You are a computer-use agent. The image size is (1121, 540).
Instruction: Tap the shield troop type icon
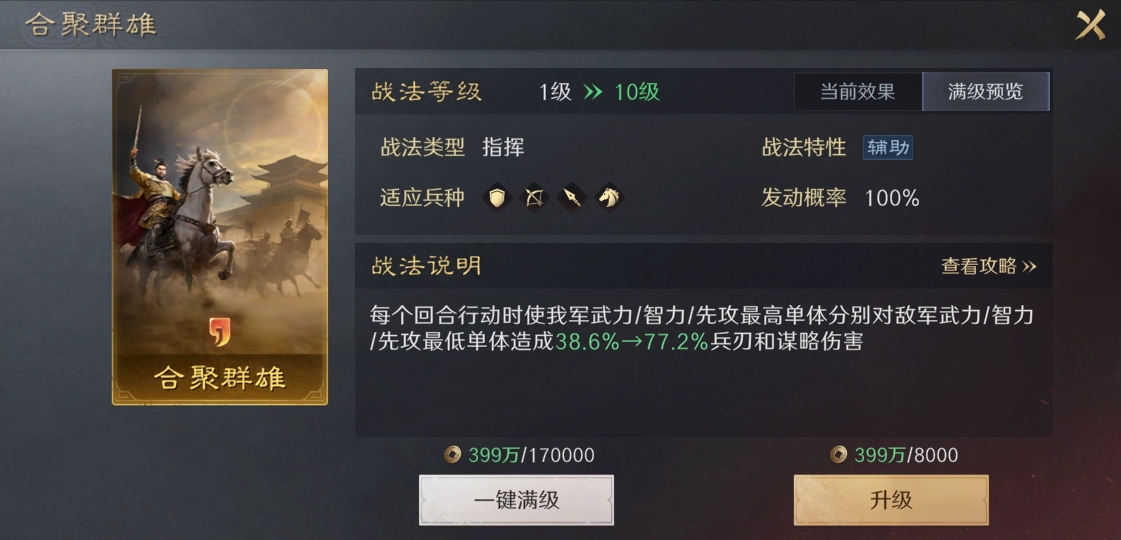[497, 197]
